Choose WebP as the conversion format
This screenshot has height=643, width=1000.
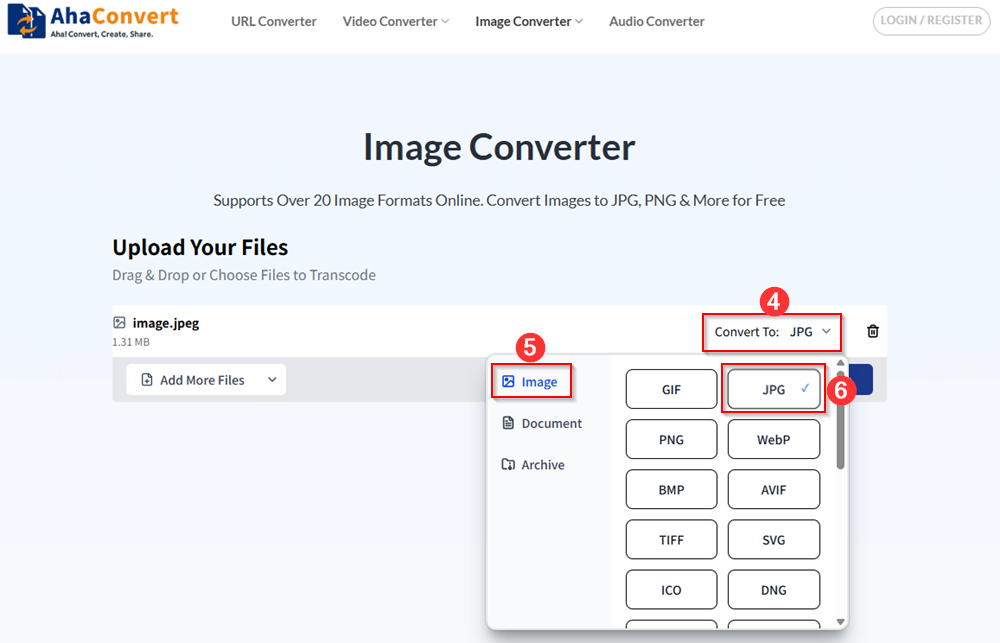click(774, 439)
